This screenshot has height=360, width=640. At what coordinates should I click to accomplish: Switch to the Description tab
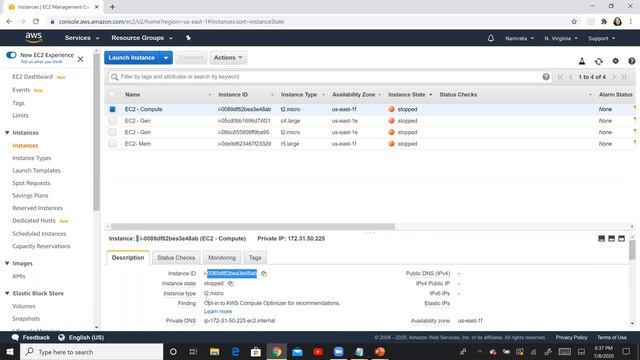coord(128,258)
